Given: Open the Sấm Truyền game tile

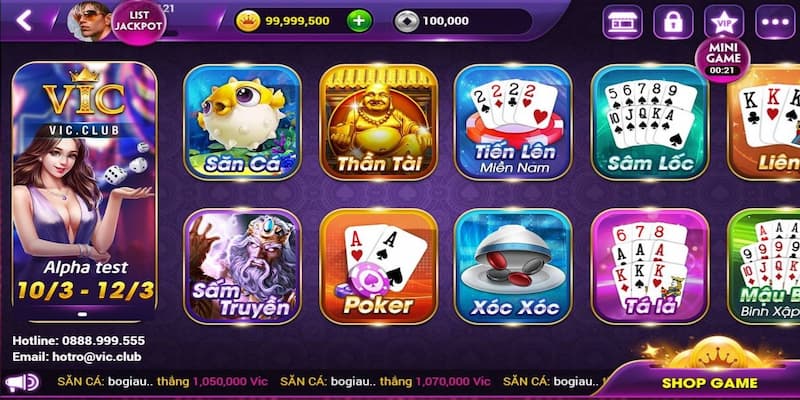Looking at the screenshot, I should tap(242, 266).
